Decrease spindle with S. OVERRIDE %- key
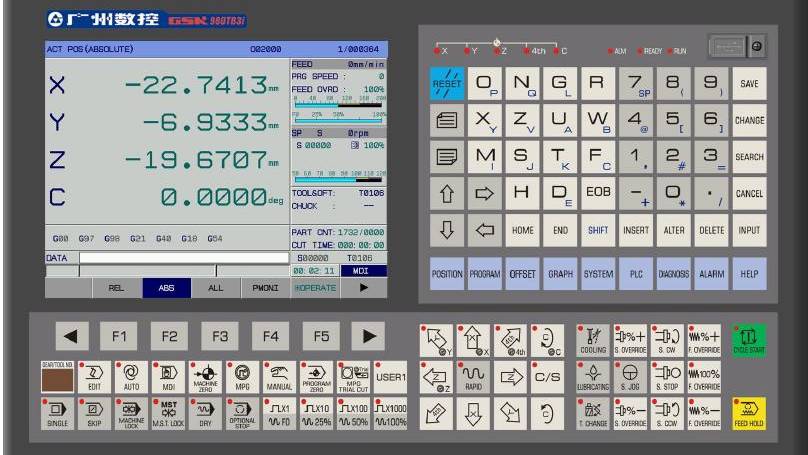808x455 pixels. click(630, 413)
